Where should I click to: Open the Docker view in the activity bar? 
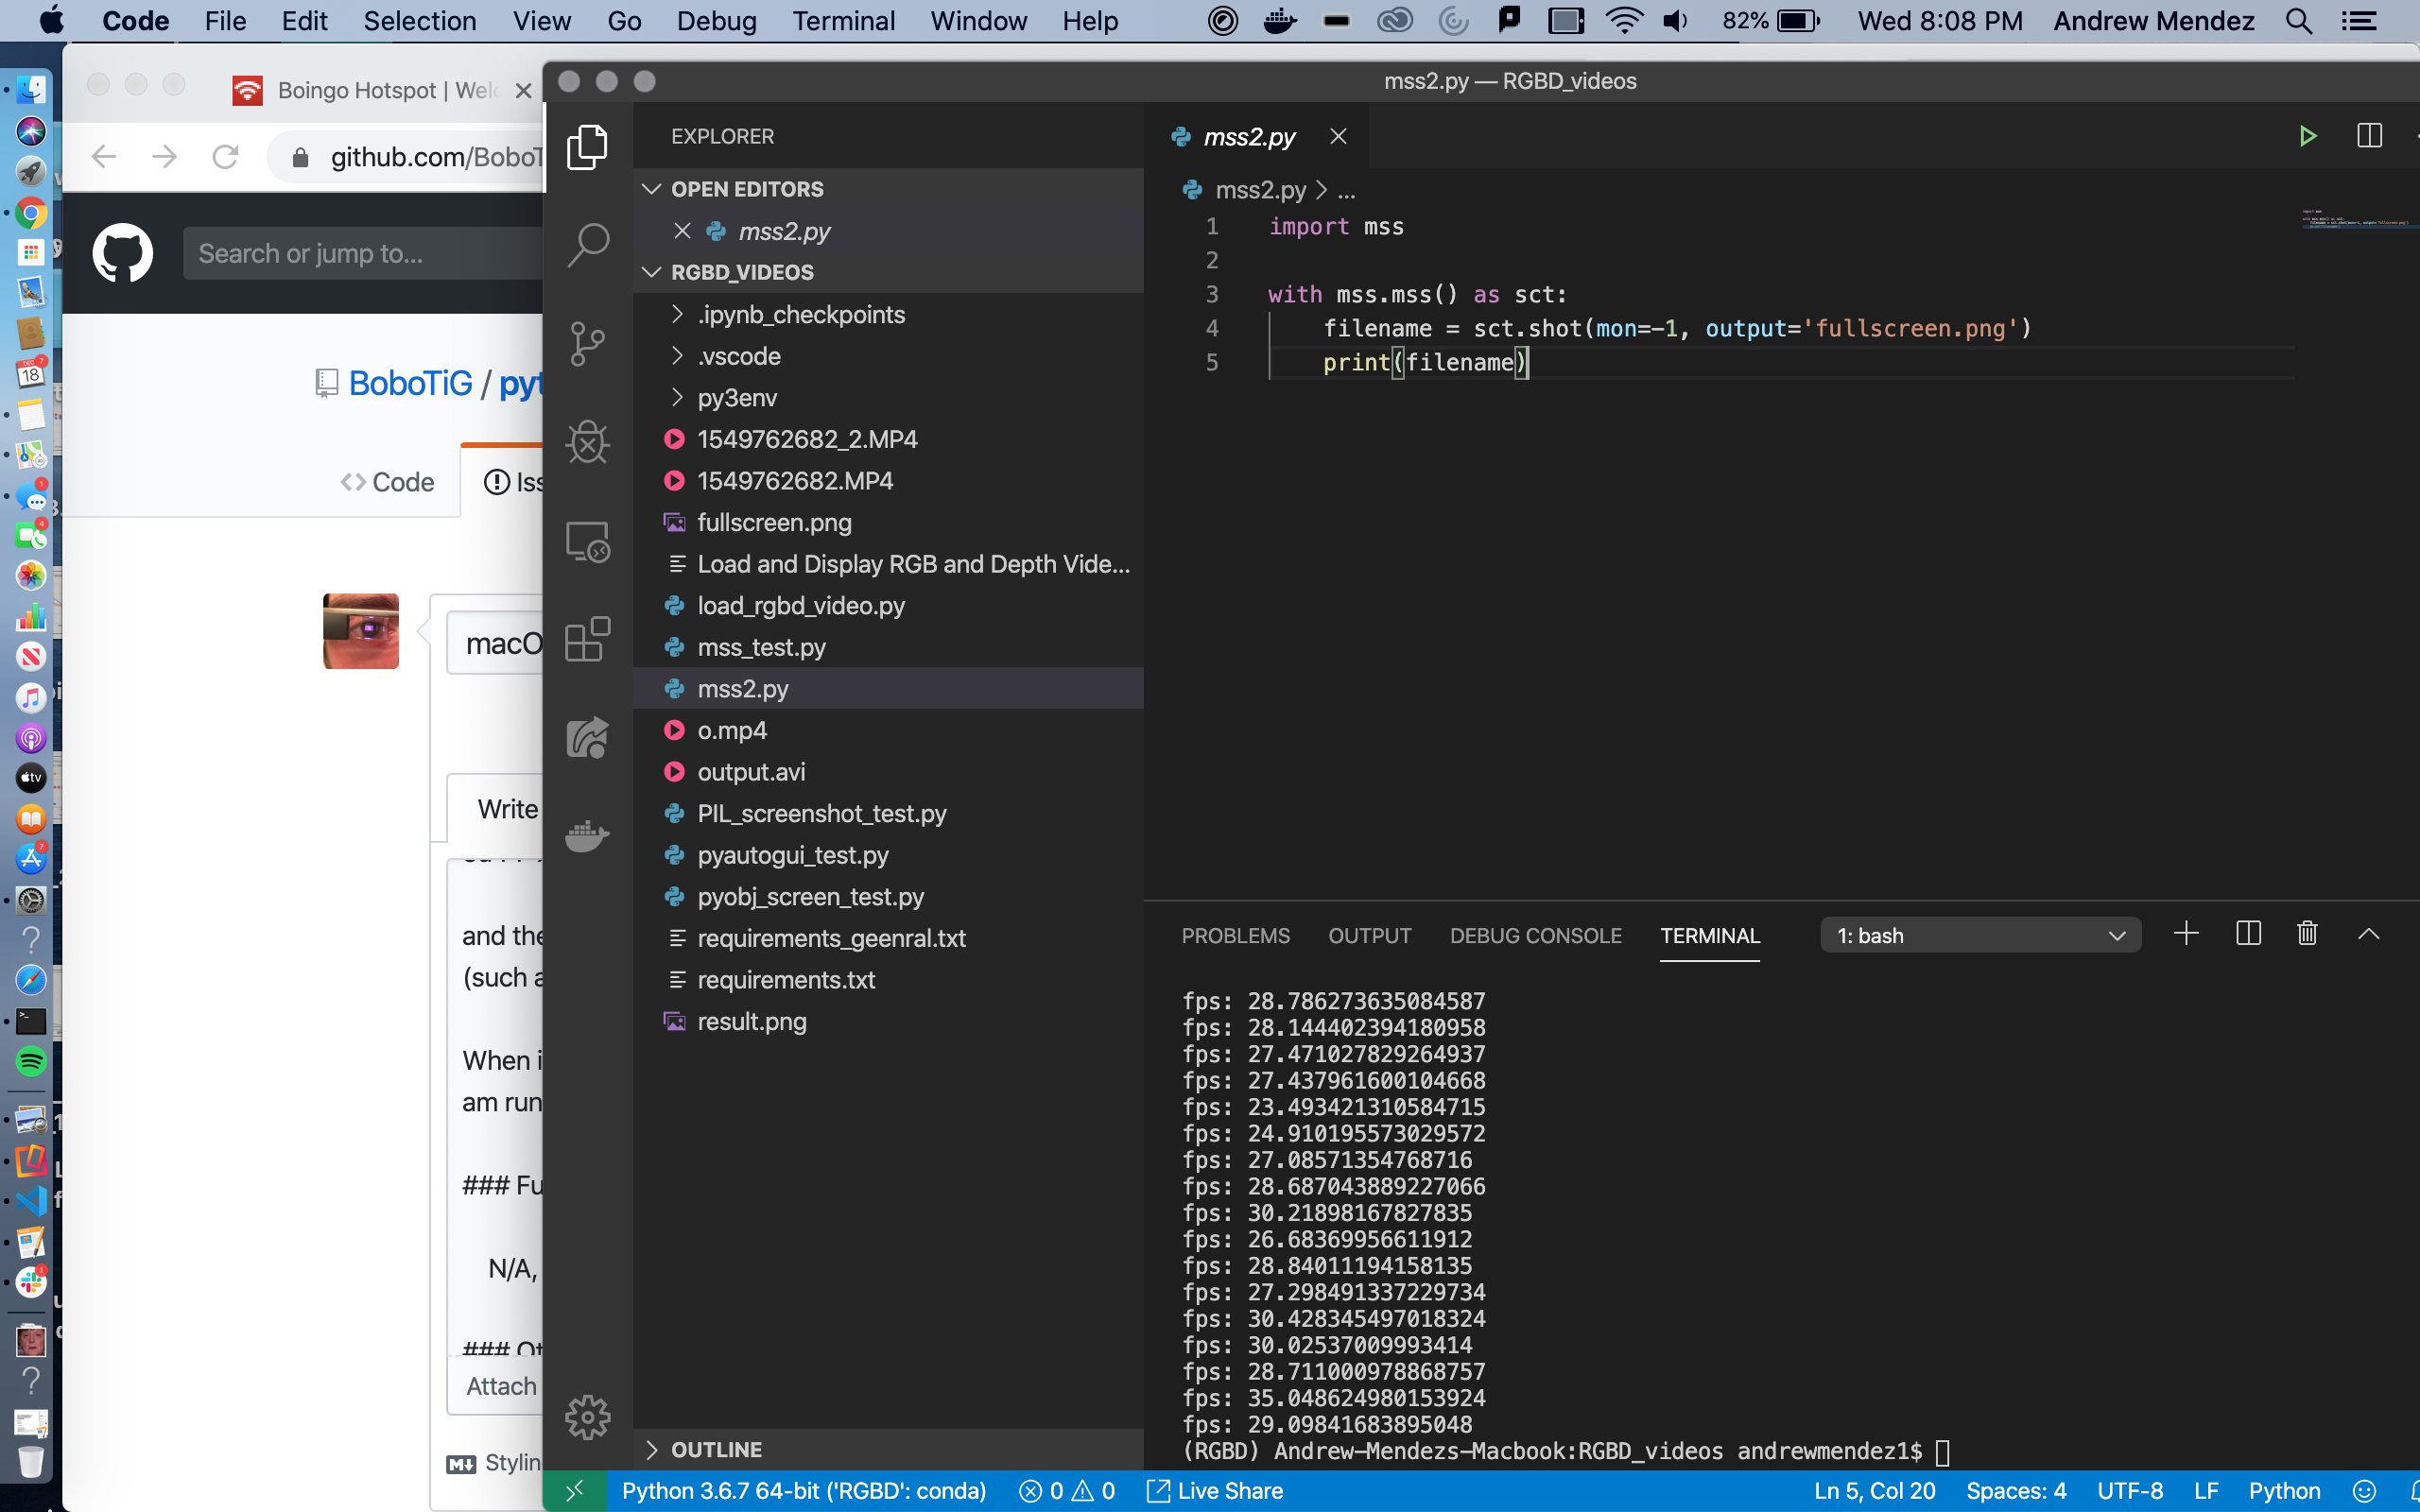(588, 835)
